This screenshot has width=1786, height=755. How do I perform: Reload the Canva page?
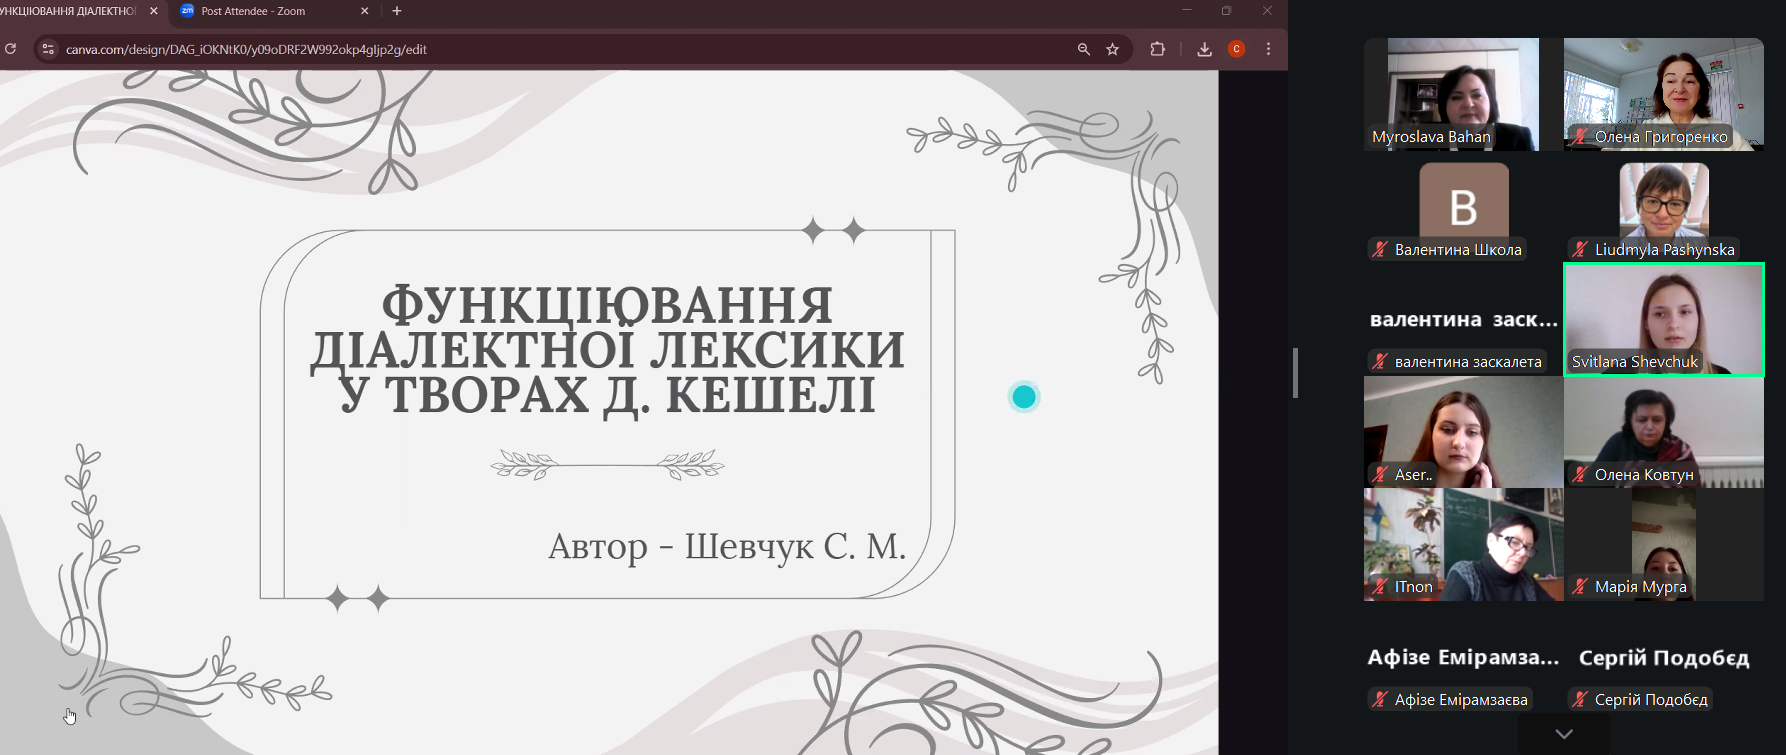[x=11, y=49]
